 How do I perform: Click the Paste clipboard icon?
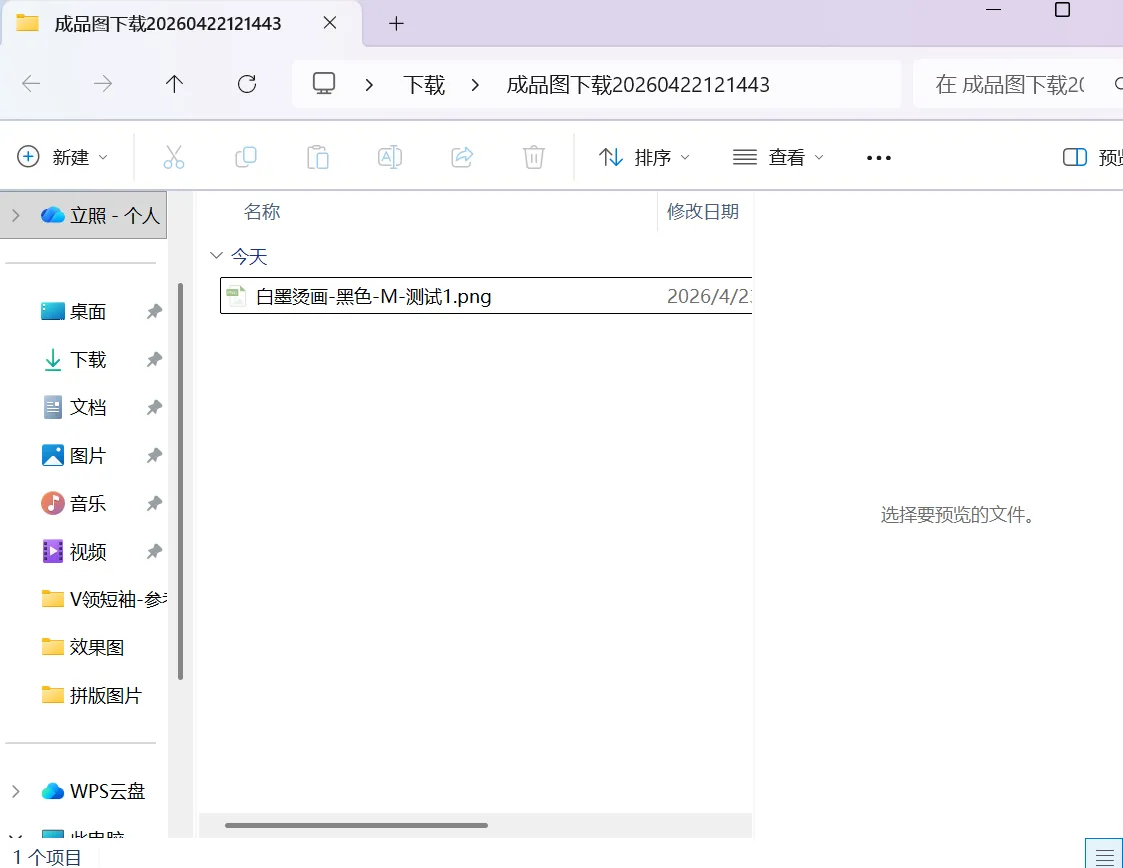click(318, 157)
